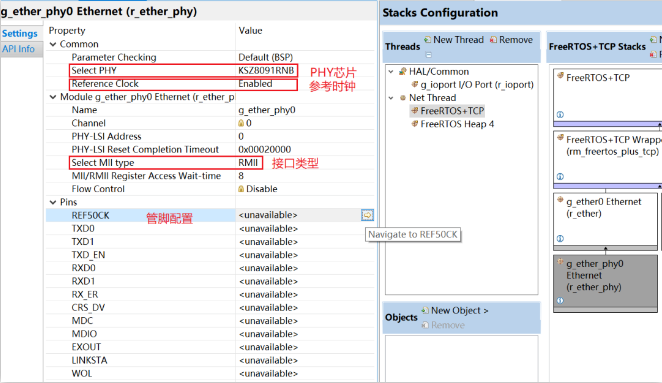This screenshot has width=662, height=383.
Task: Select the g_ether0 Ethernet stack block
Action: pyautogui.click(x=605, y=221)
